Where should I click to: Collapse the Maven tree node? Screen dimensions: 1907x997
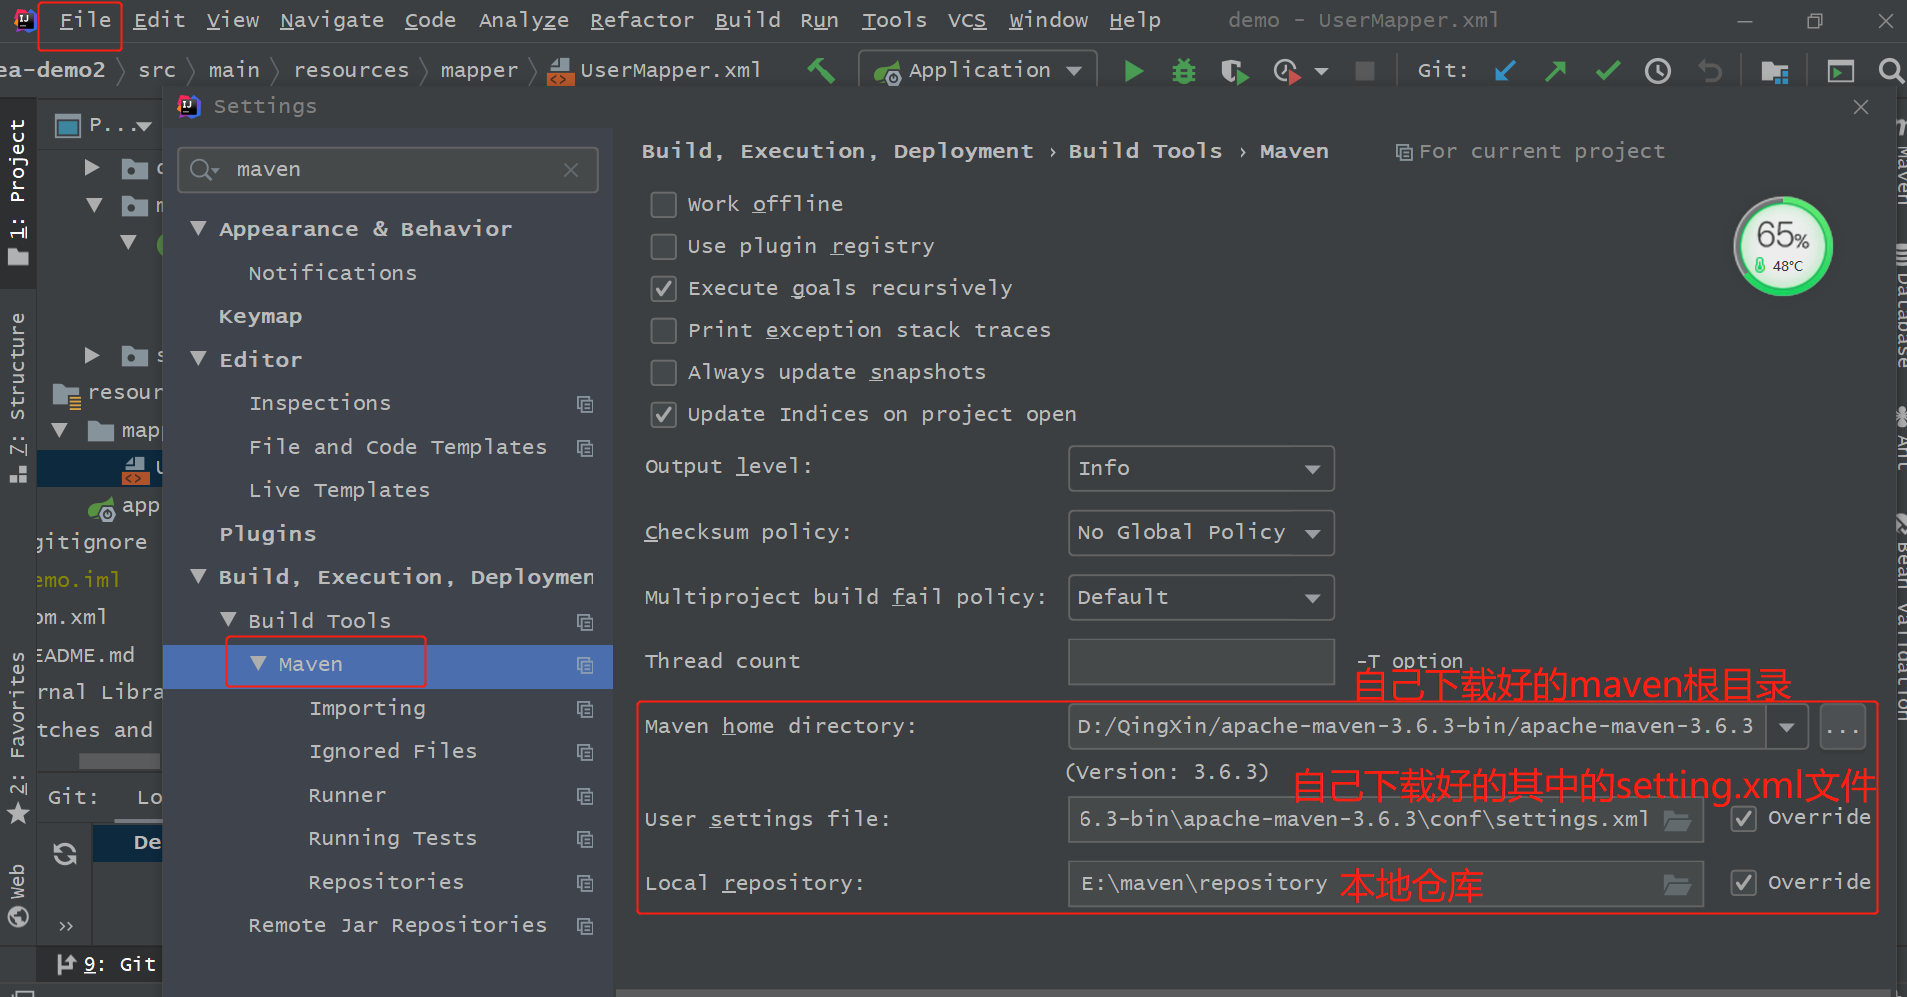[x=258, y=664]
